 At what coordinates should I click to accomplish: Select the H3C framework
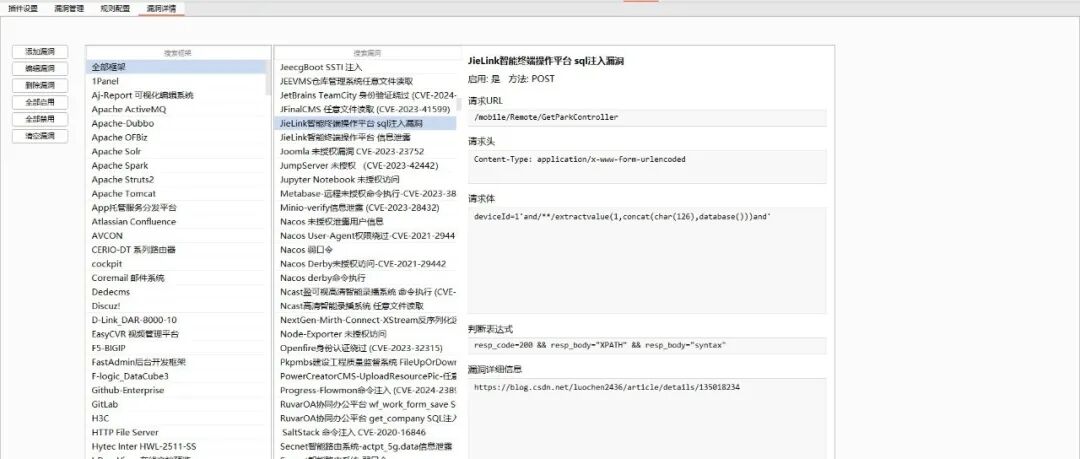176,418
